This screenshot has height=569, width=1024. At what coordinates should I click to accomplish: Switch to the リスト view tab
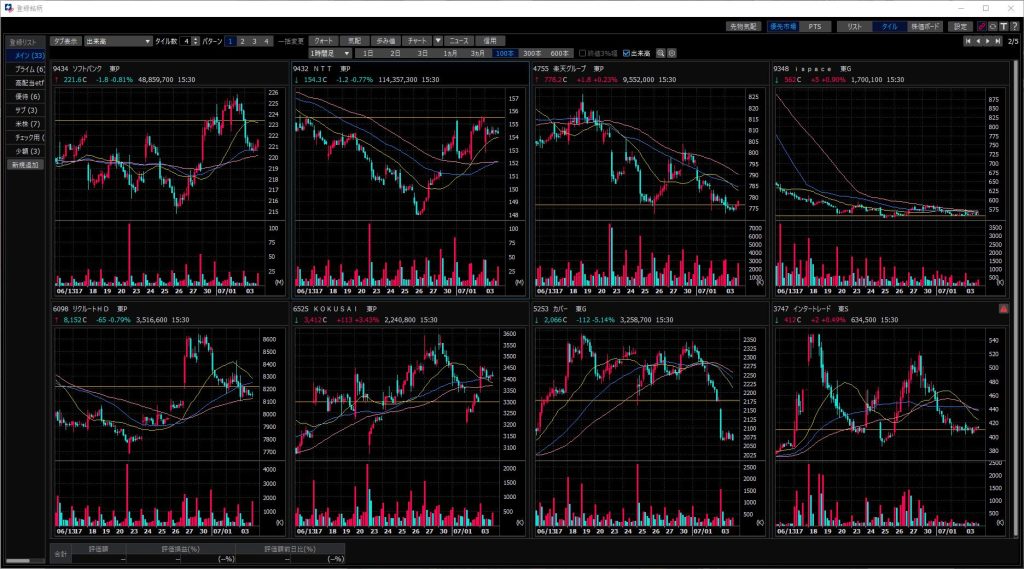pyautogui.click(x=853, y=26)
